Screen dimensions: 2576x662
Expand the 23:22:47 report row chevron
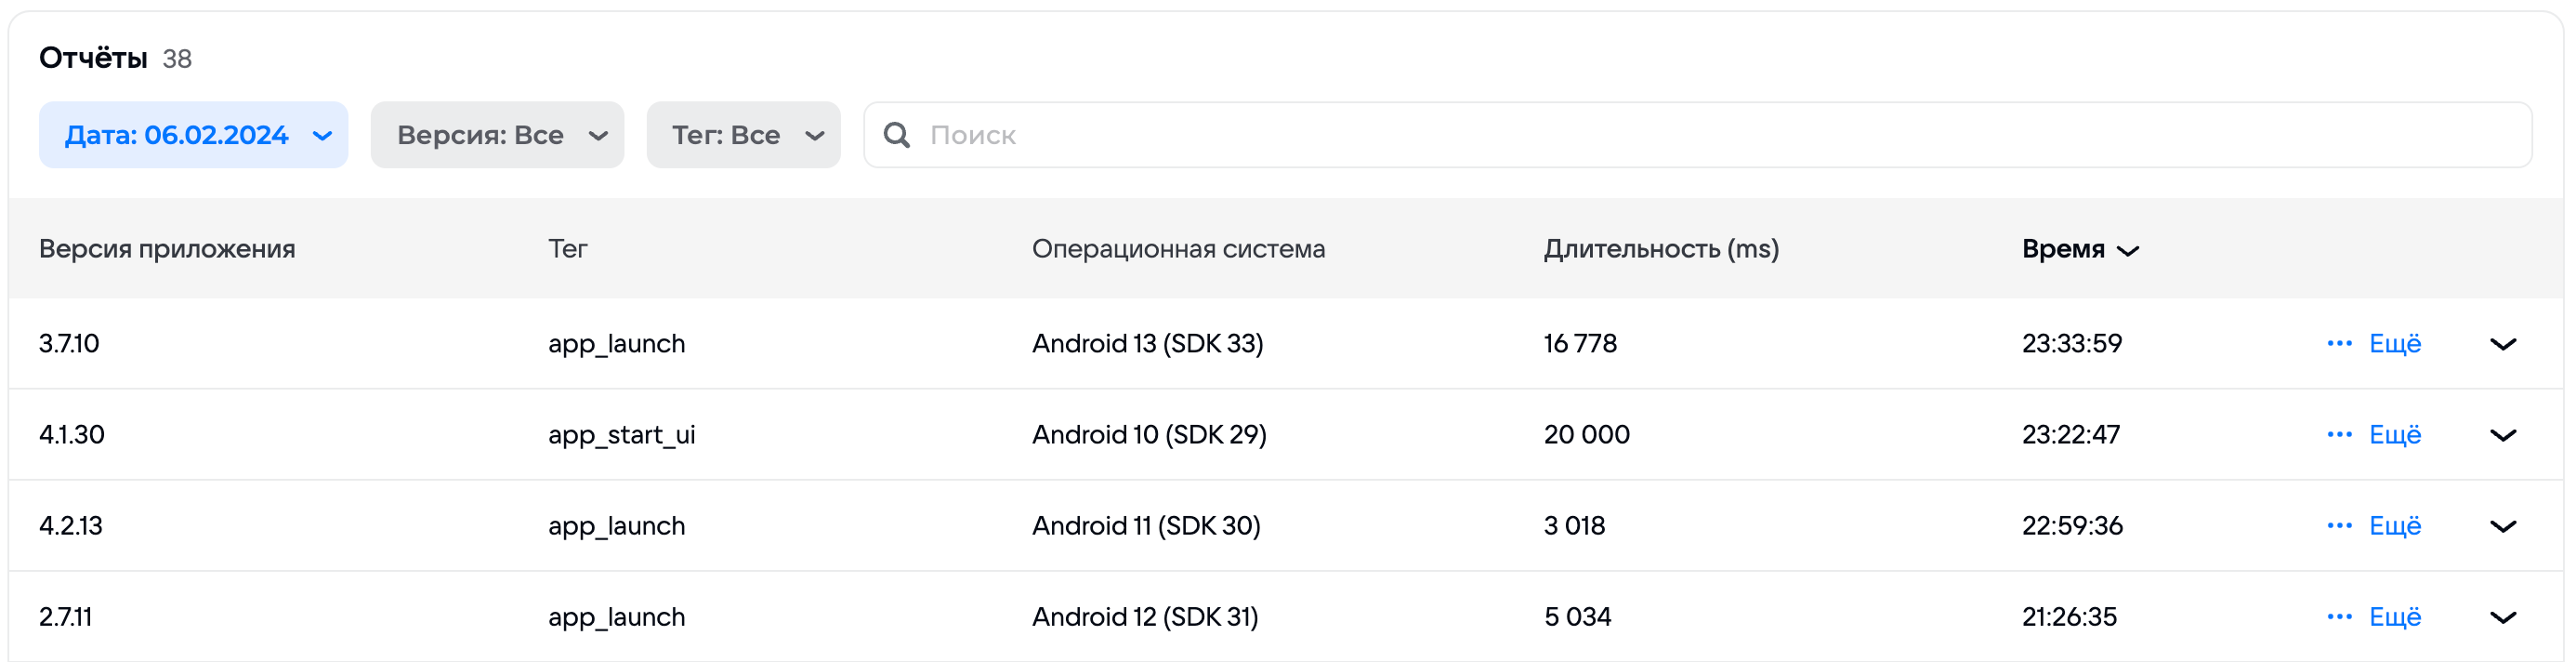2502,435
